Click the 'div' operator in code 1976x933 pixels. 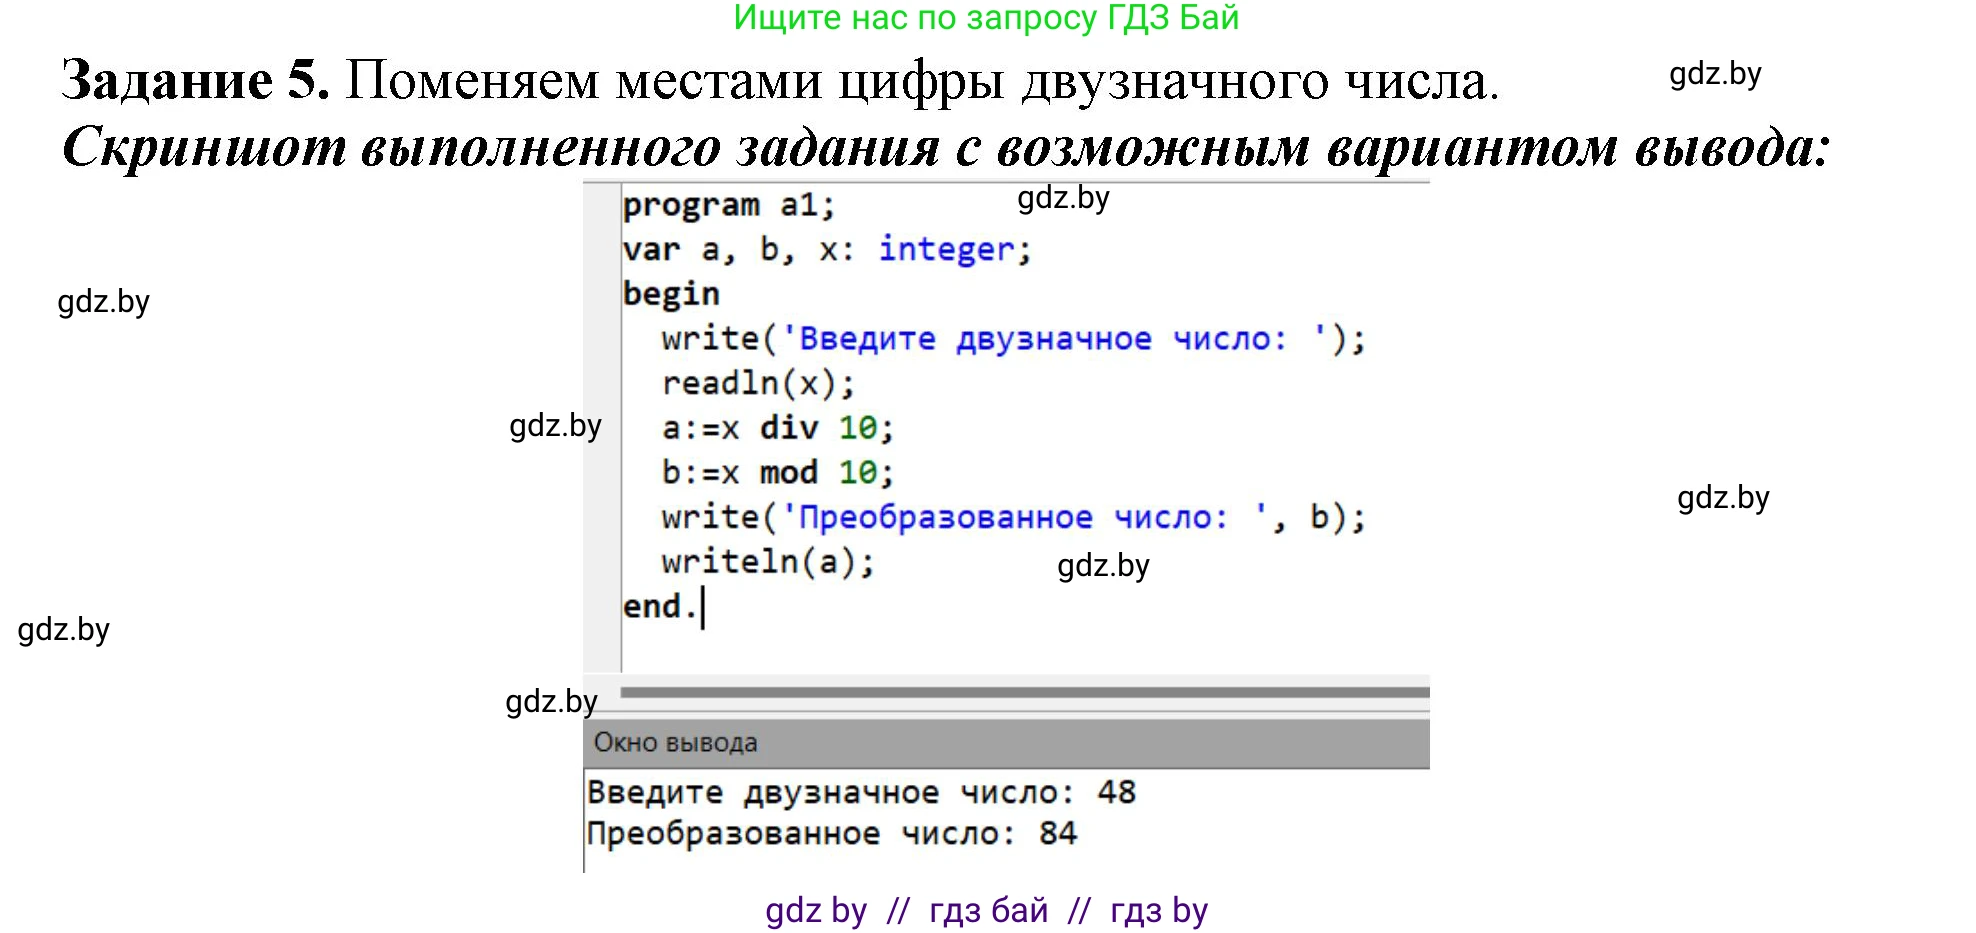tap(788, 428)
